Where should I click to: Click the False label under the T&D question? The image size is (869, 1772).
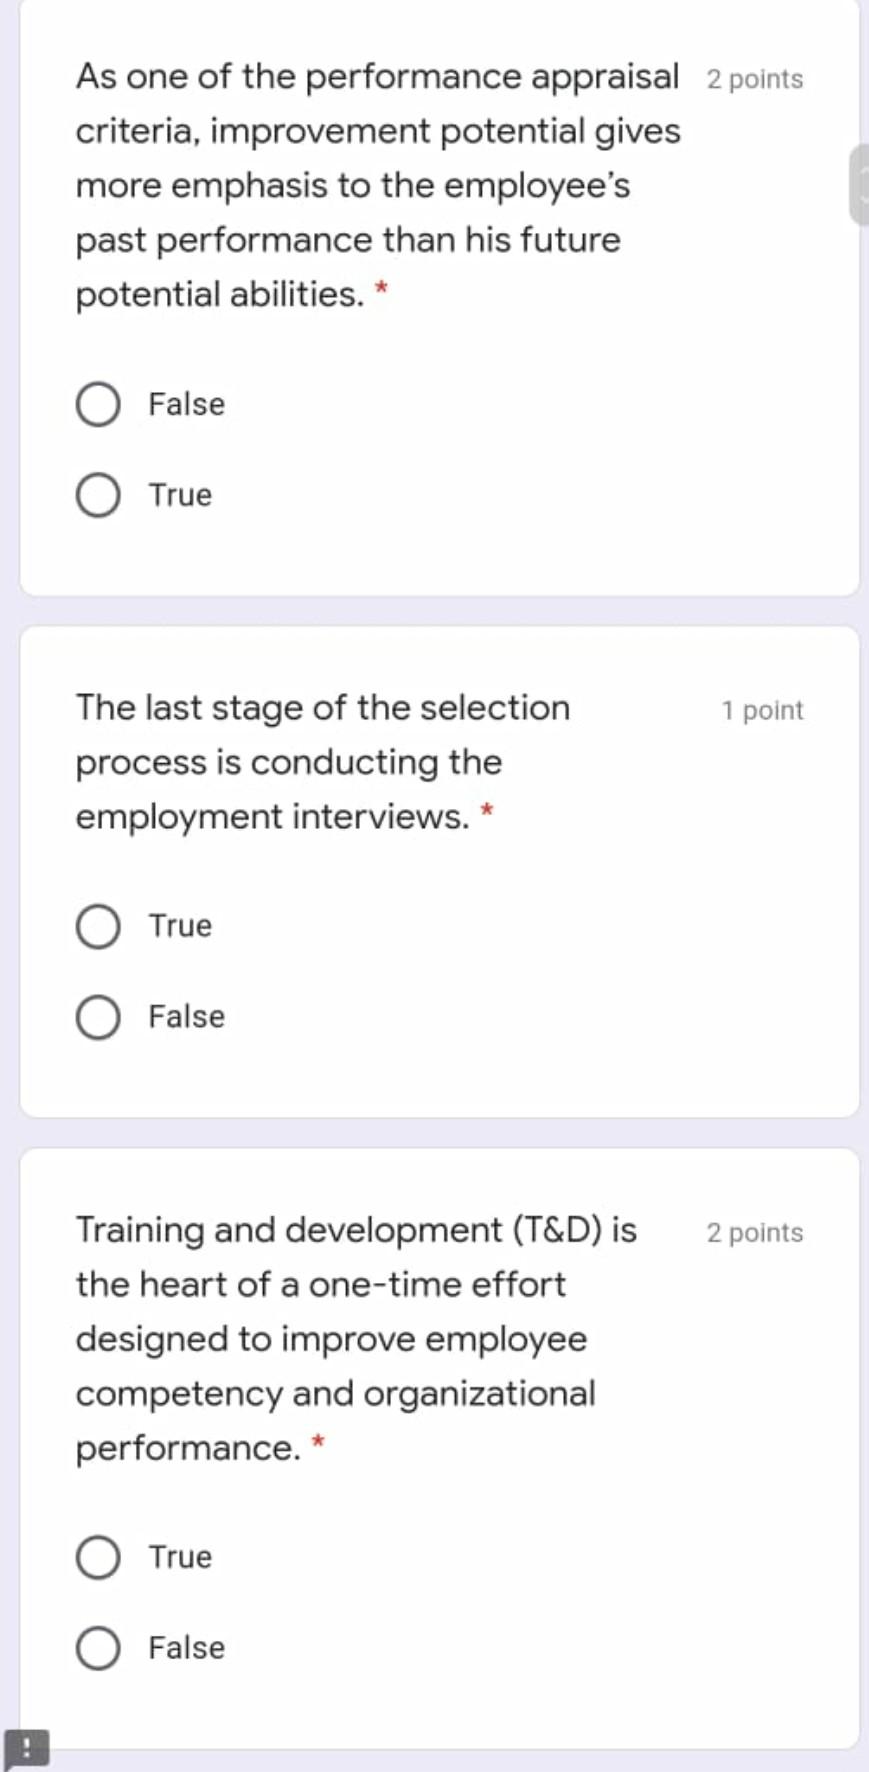[186, 1647]
